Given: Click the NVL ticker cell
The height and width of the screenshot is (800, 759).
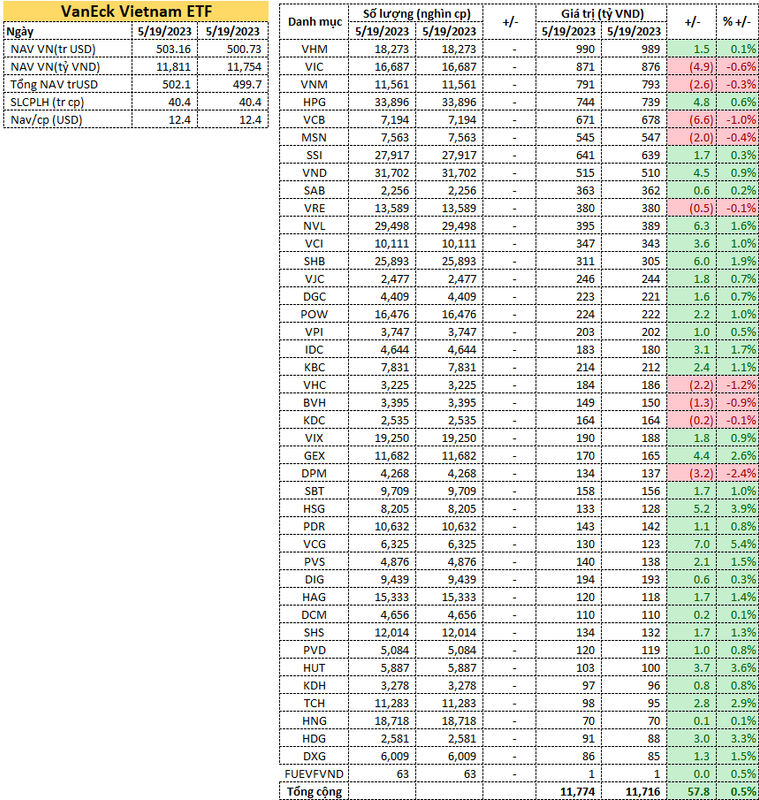Looking at the screenshot, I should click(314, 226).
